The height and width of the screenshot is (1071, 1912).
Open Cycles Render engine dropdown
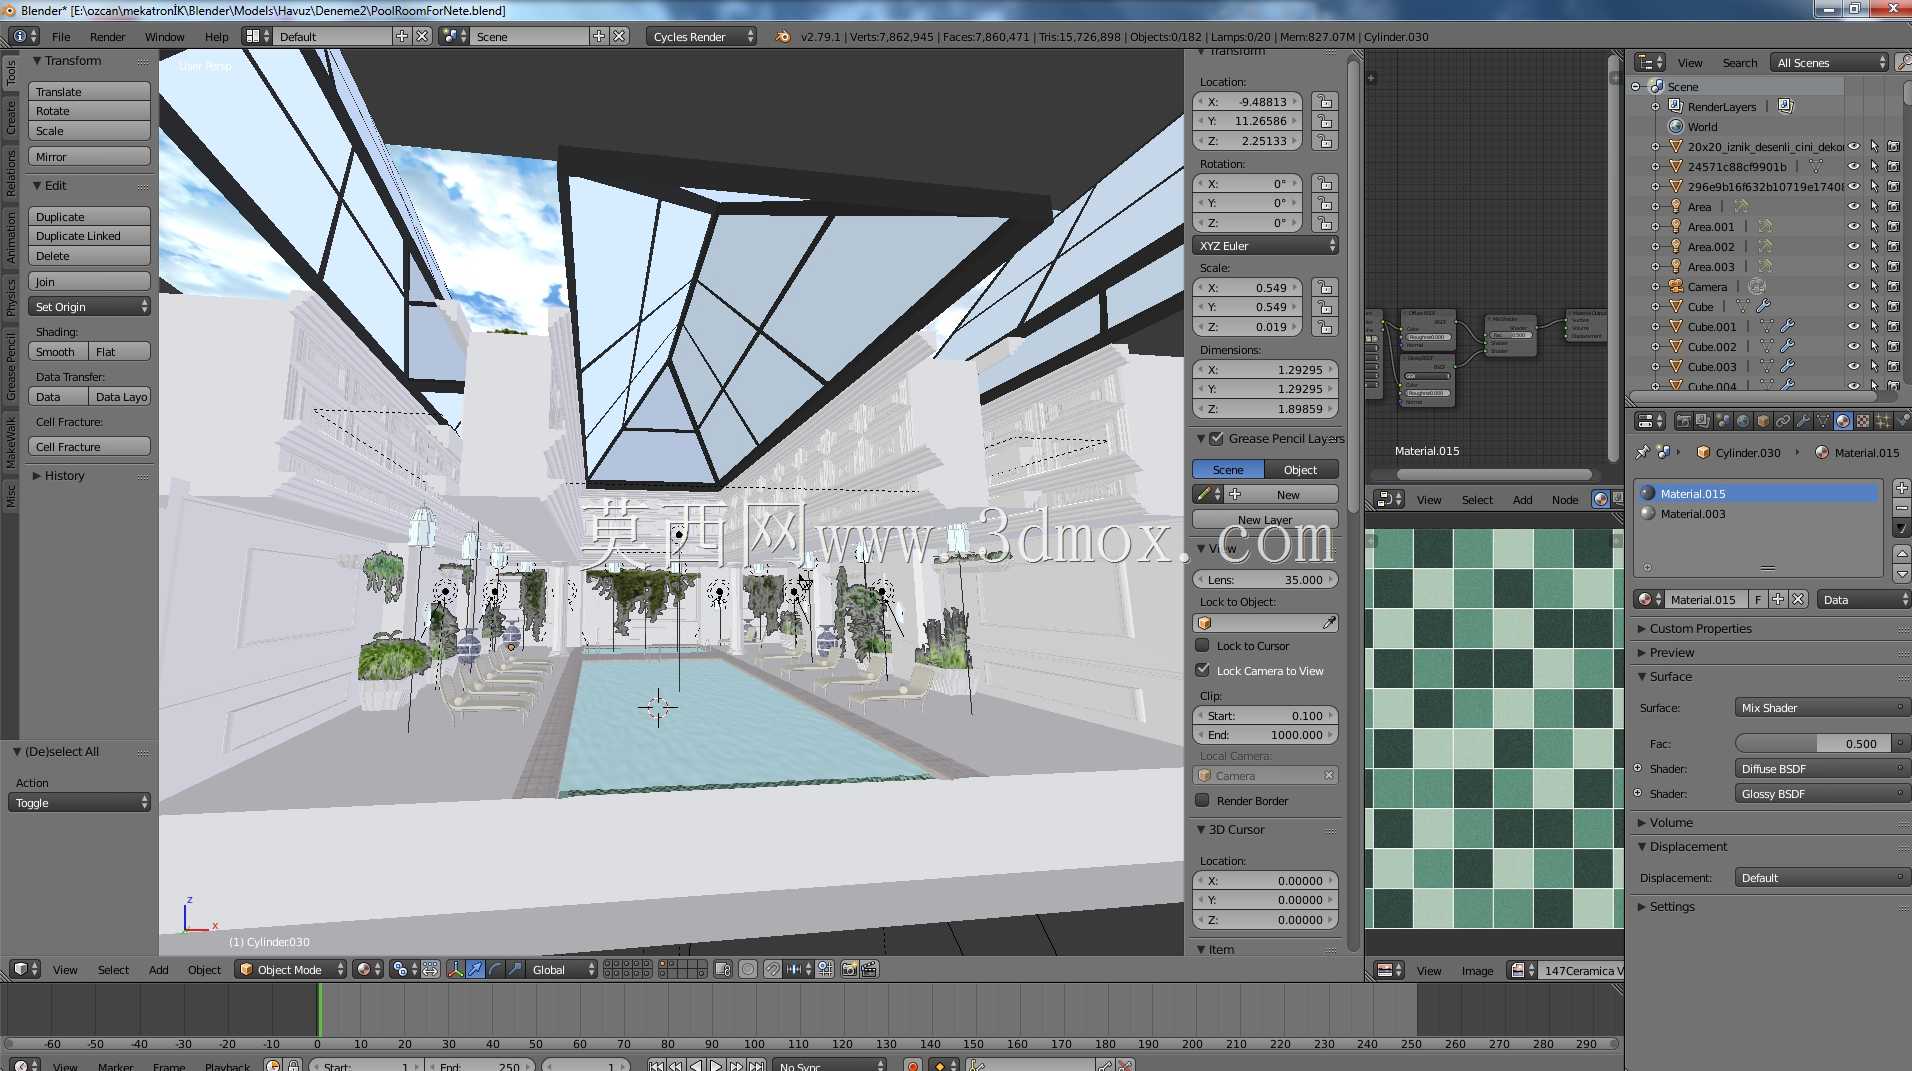(x=702, y=36)
